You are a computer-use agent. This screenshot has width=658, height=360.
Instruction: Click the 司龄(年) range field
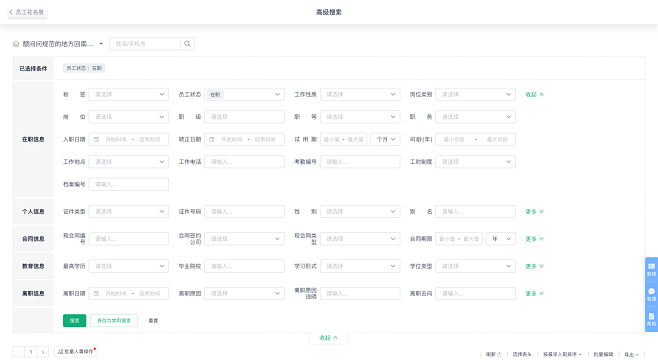475,139
